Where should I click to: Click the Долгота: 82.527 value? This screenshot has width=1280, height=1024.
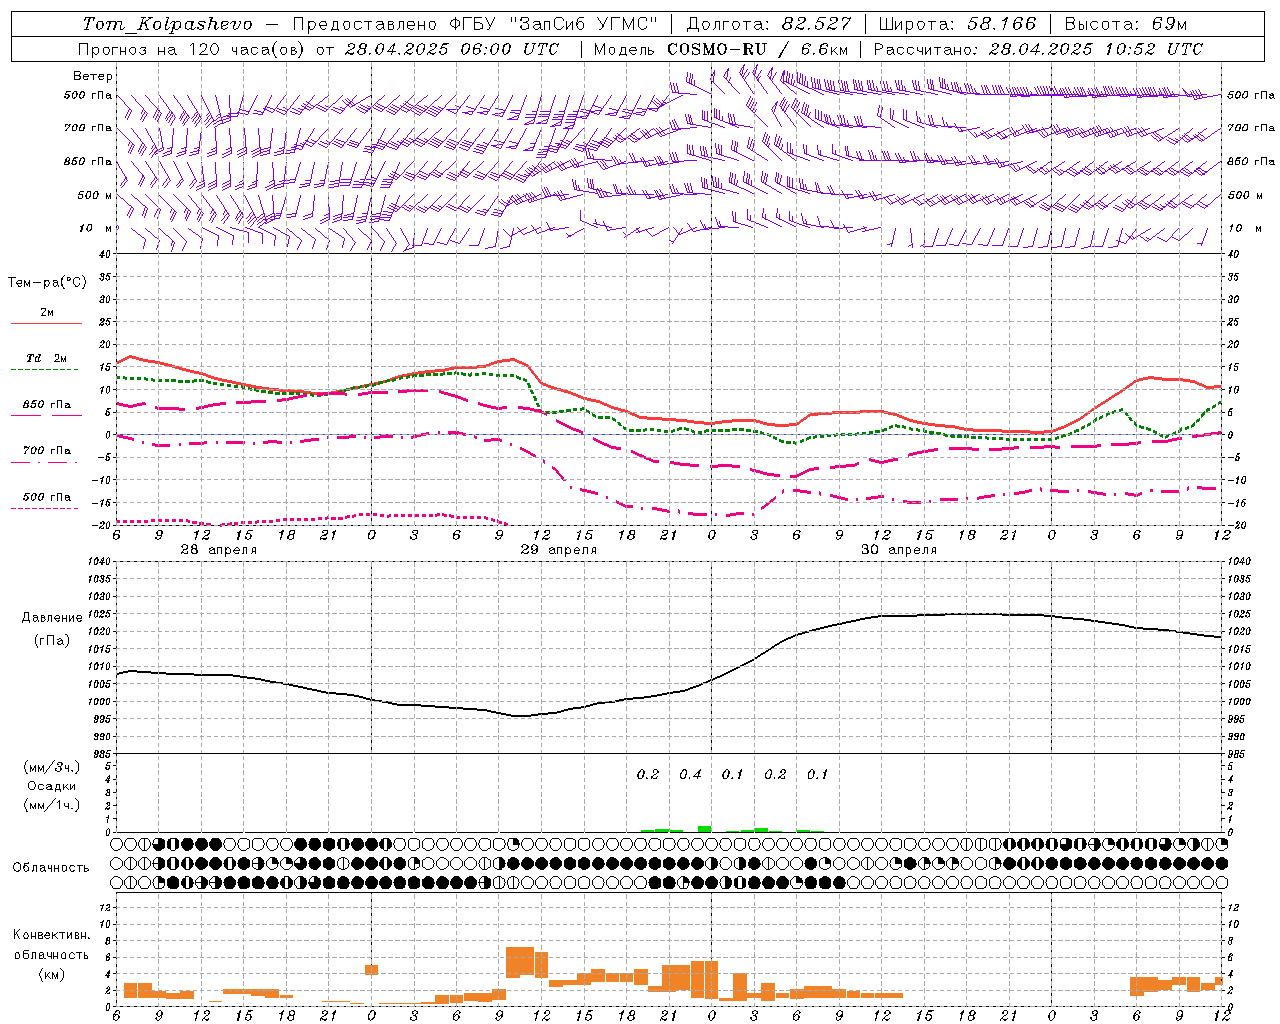click(x=769, y=24)
